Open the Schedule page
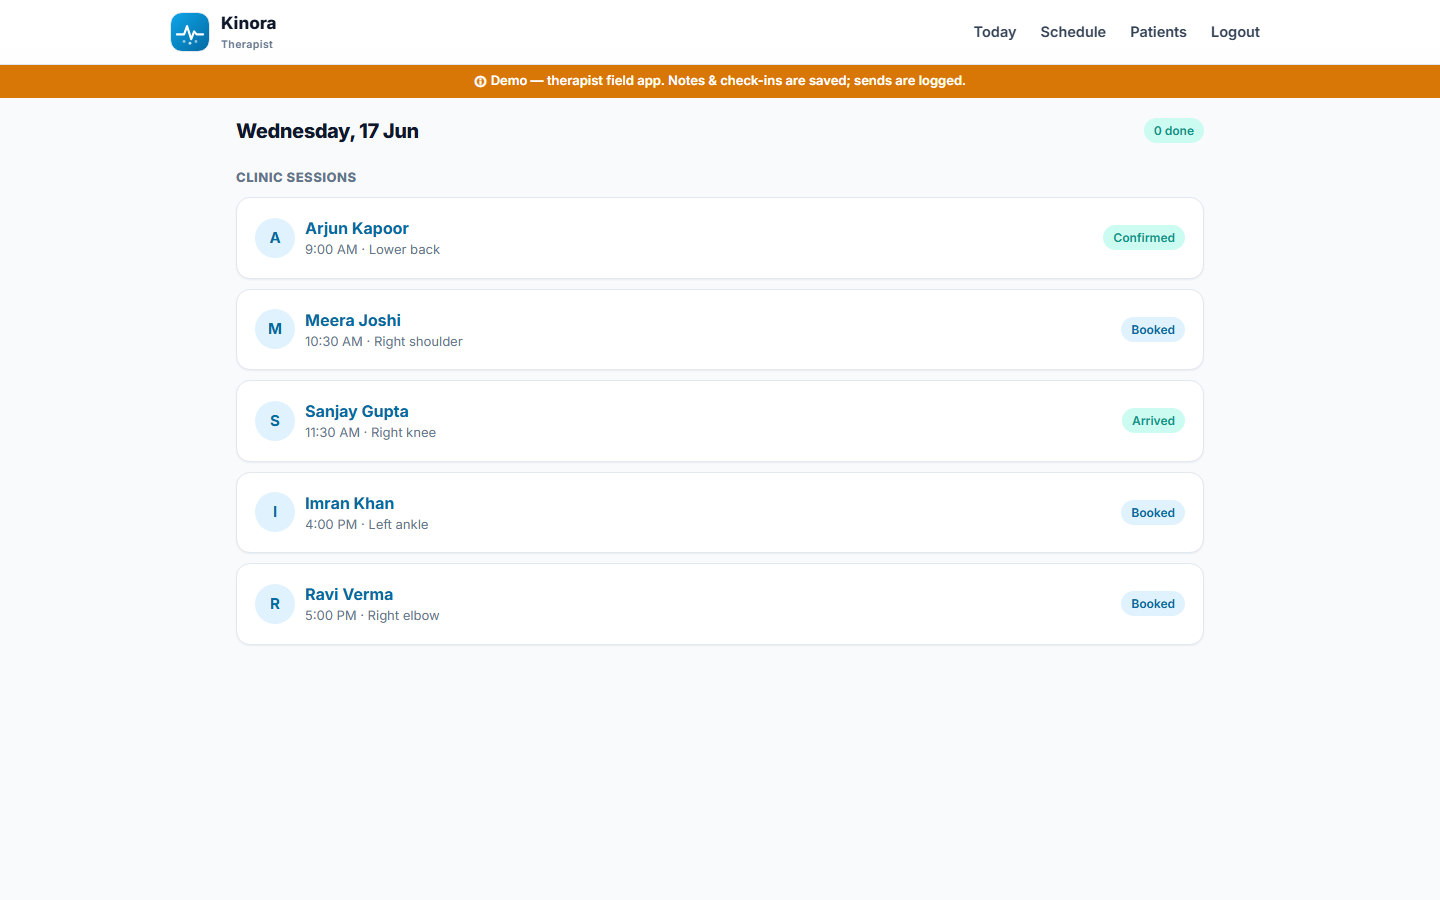Image resolution: width=1440 pixels, height=900 pixels. coord(1073,32)
